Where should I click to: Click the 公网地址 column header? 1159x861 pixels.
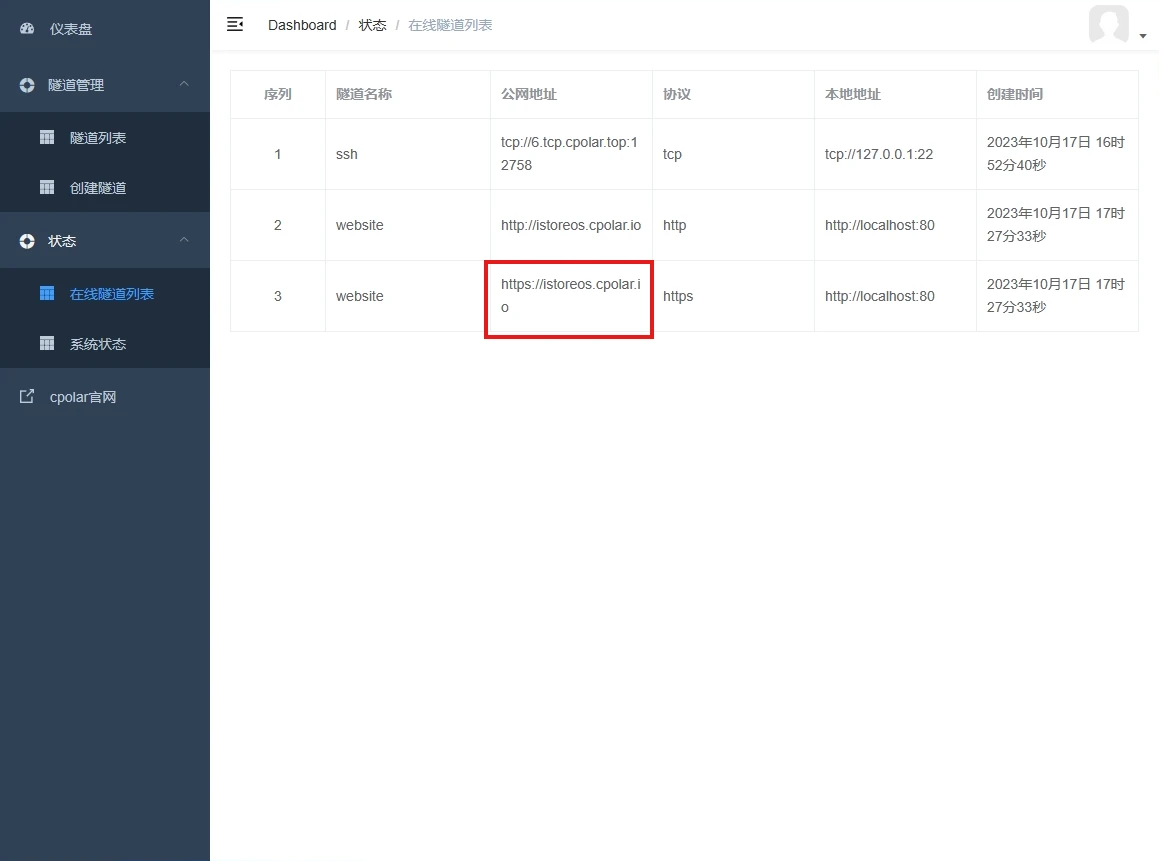(x=528, y=95)
